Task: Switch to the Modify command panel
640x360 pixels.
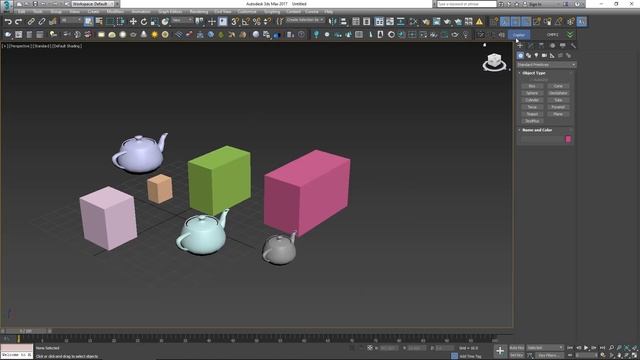Action: [x=531, y=46]
